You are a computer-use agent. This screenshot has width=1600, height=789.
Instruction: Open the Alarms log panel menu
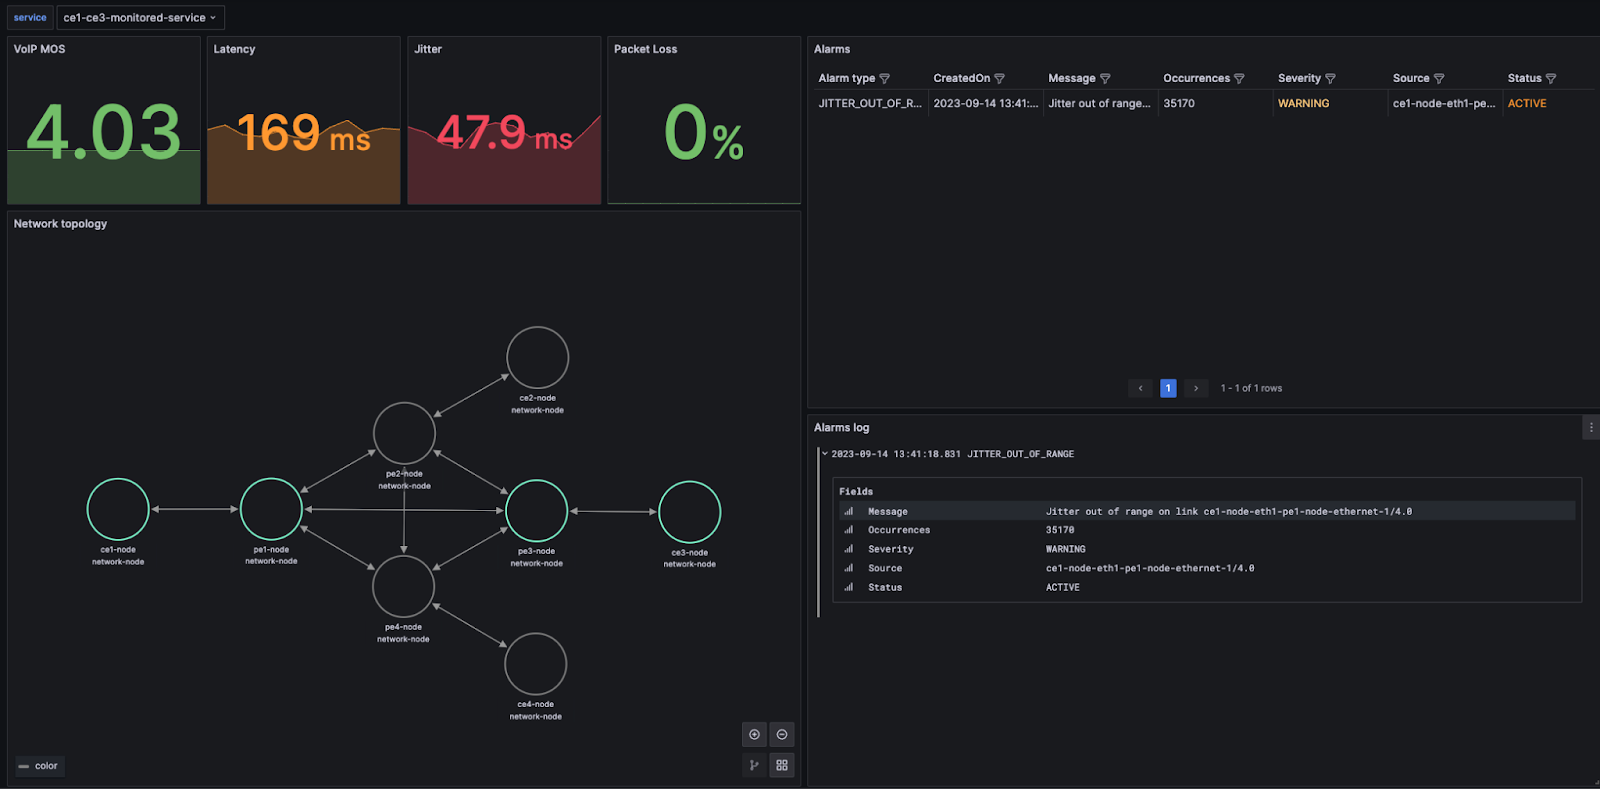pyautogui.click(x=1591, y=427)
